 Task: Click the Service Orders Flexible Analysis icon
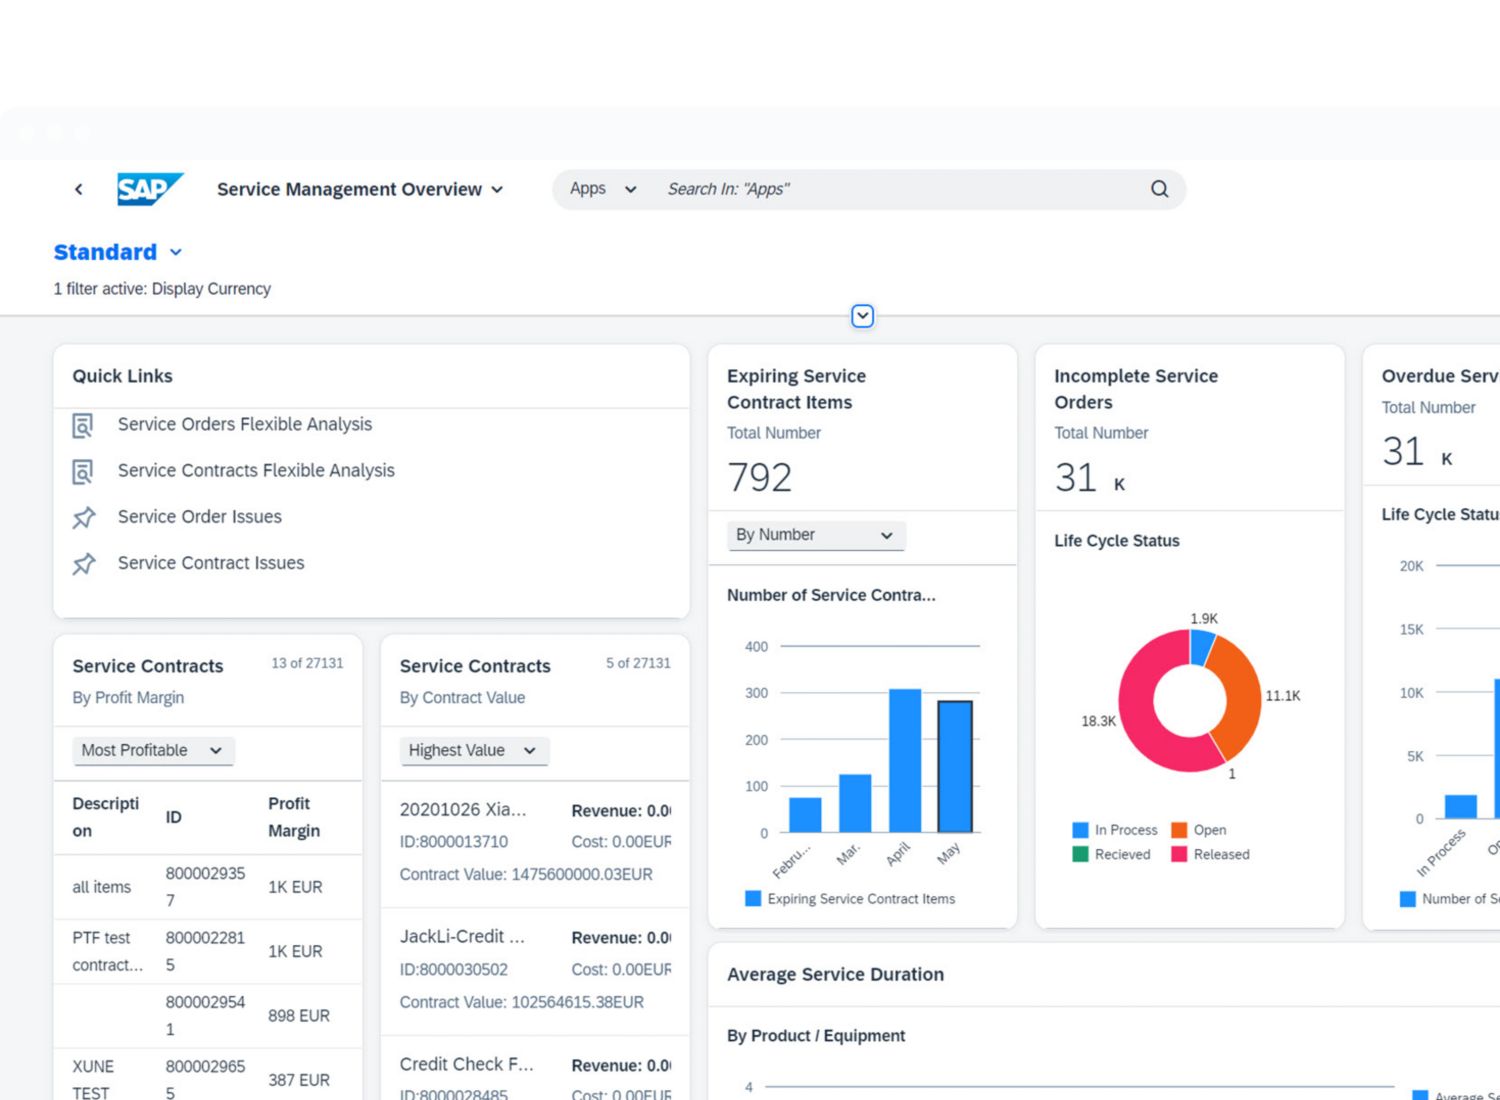click(x=83, y=425)
